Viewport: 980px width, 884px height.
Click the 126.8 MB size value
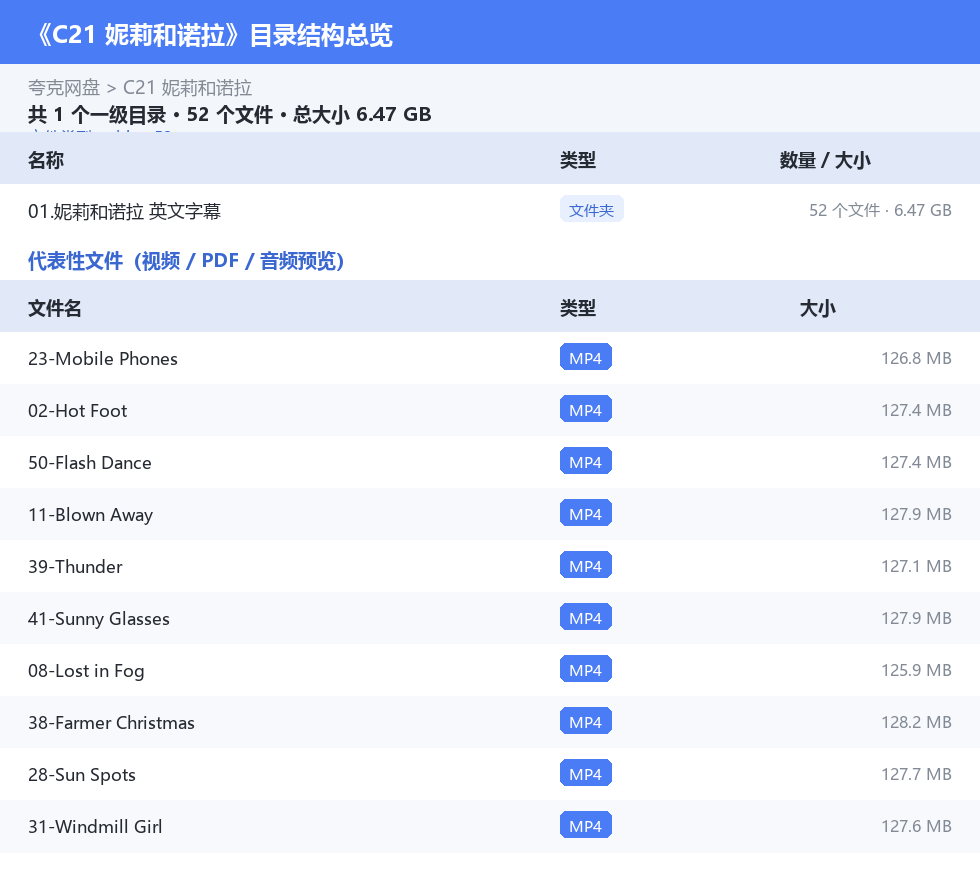click(916, 358)
